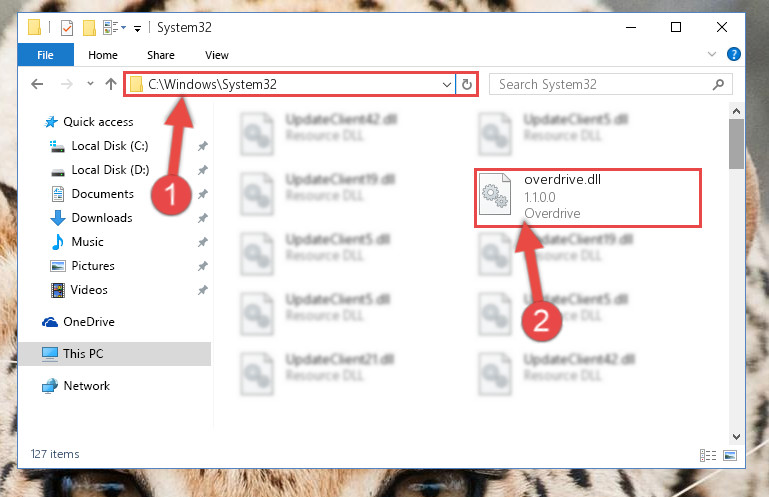The height and width of the screenshot is (497, 769).
Task: Expand the address bar history dropdown
Action: tap(447, 84)
